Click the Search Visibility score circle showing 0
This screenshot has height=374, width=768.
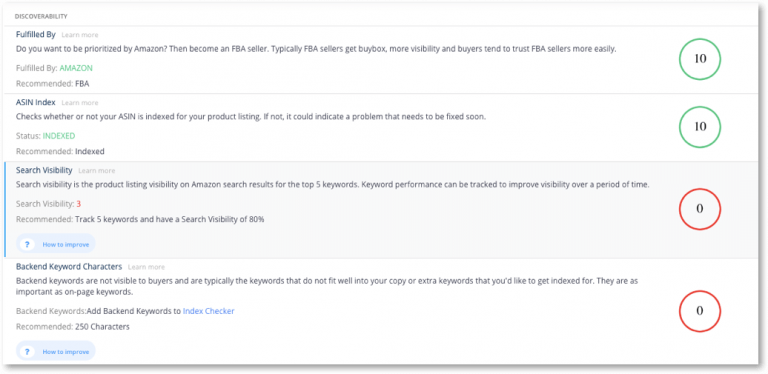[700, 209]
